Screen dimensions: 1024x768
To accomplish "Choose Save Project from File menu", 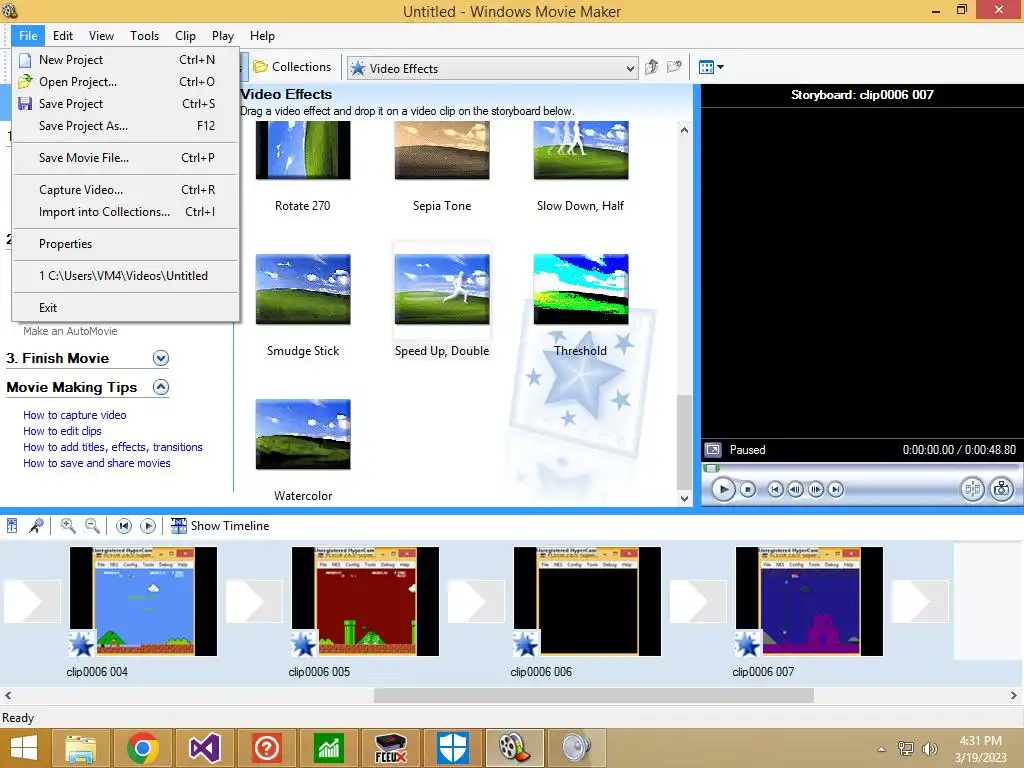I will (125, 104).
